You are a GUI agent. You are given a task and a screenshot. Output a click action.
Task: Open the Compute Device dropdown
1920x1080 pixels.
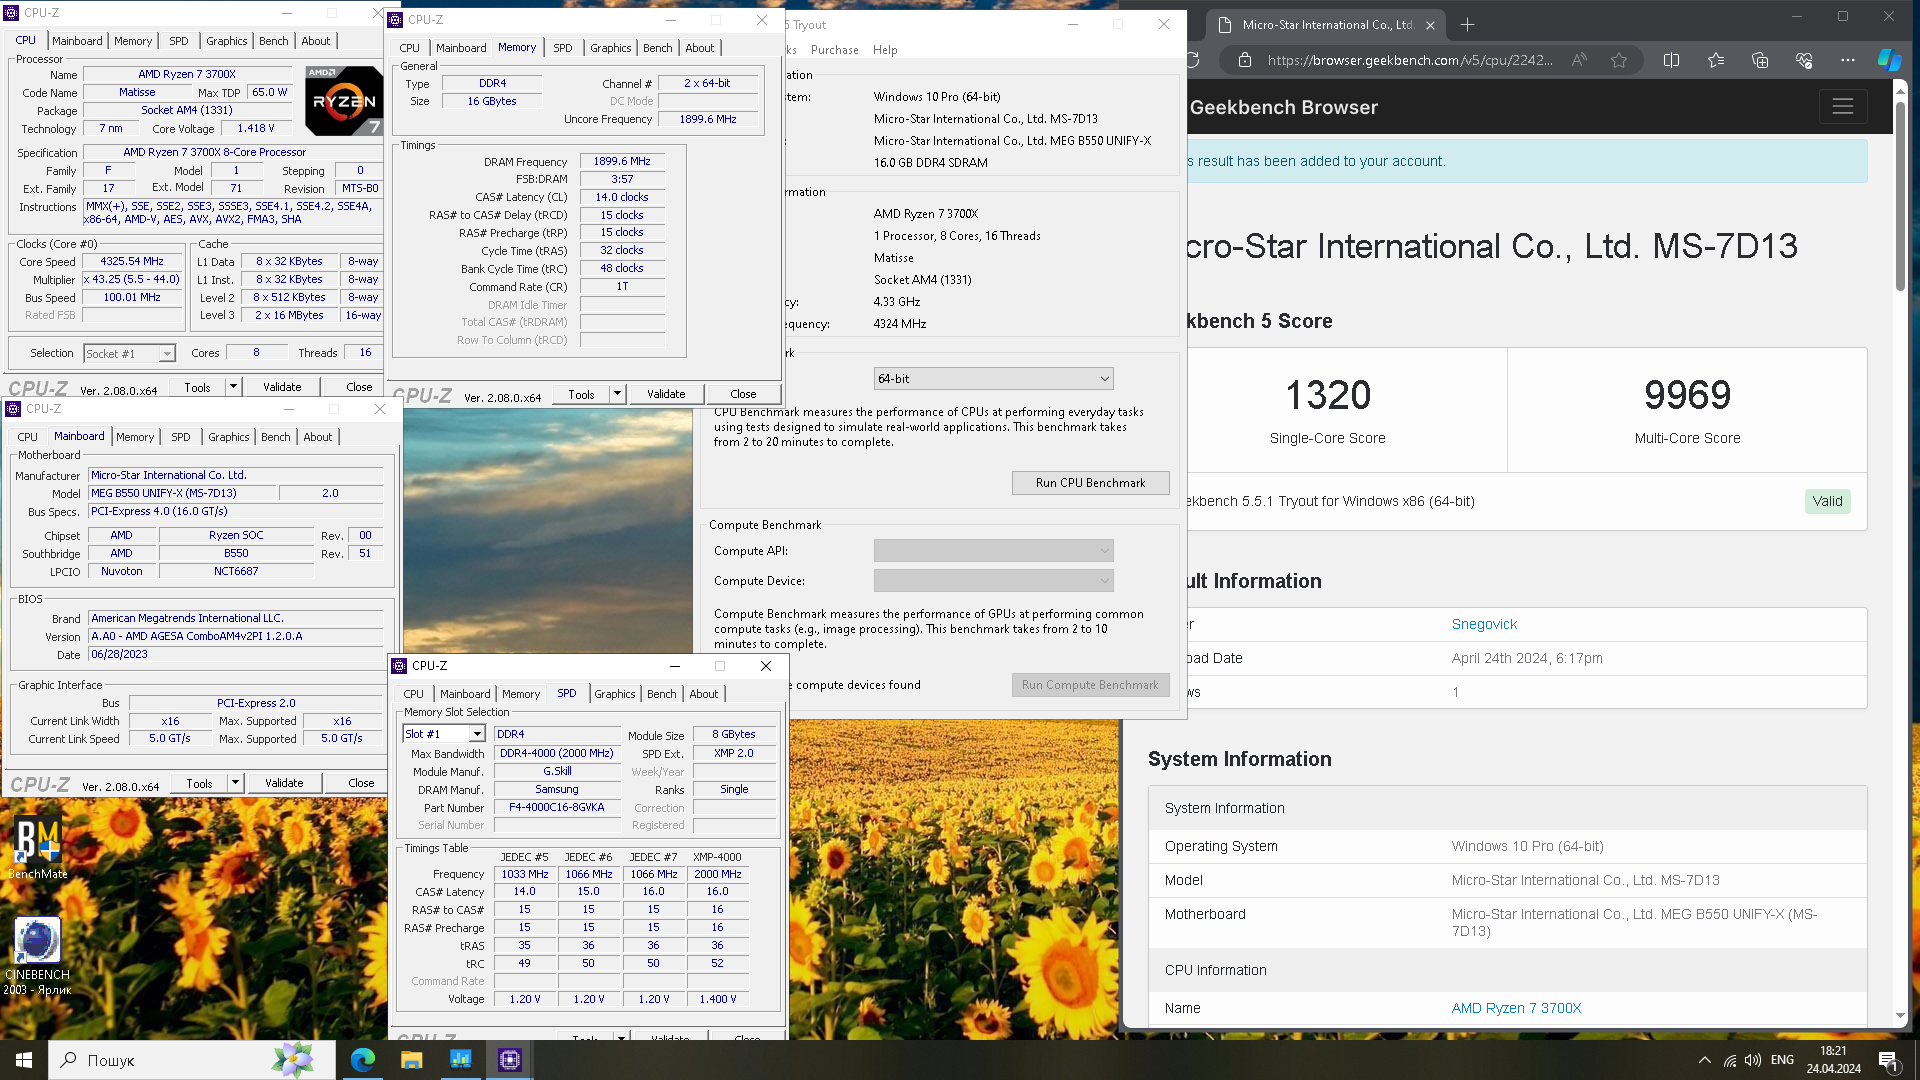pos(993,581)
